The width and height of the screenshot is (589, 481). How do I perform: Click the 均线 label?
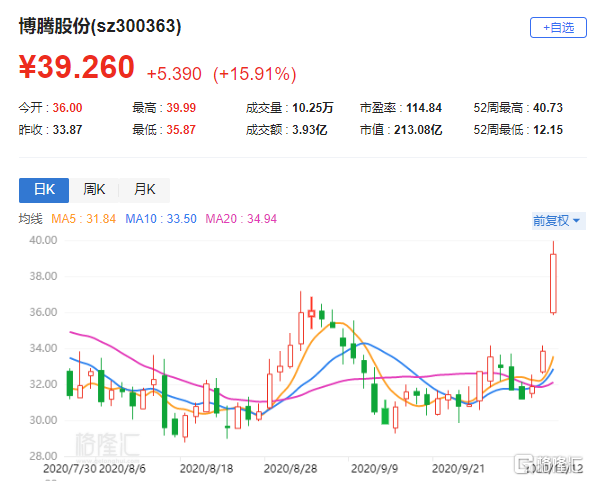click(x=31, y=219)
